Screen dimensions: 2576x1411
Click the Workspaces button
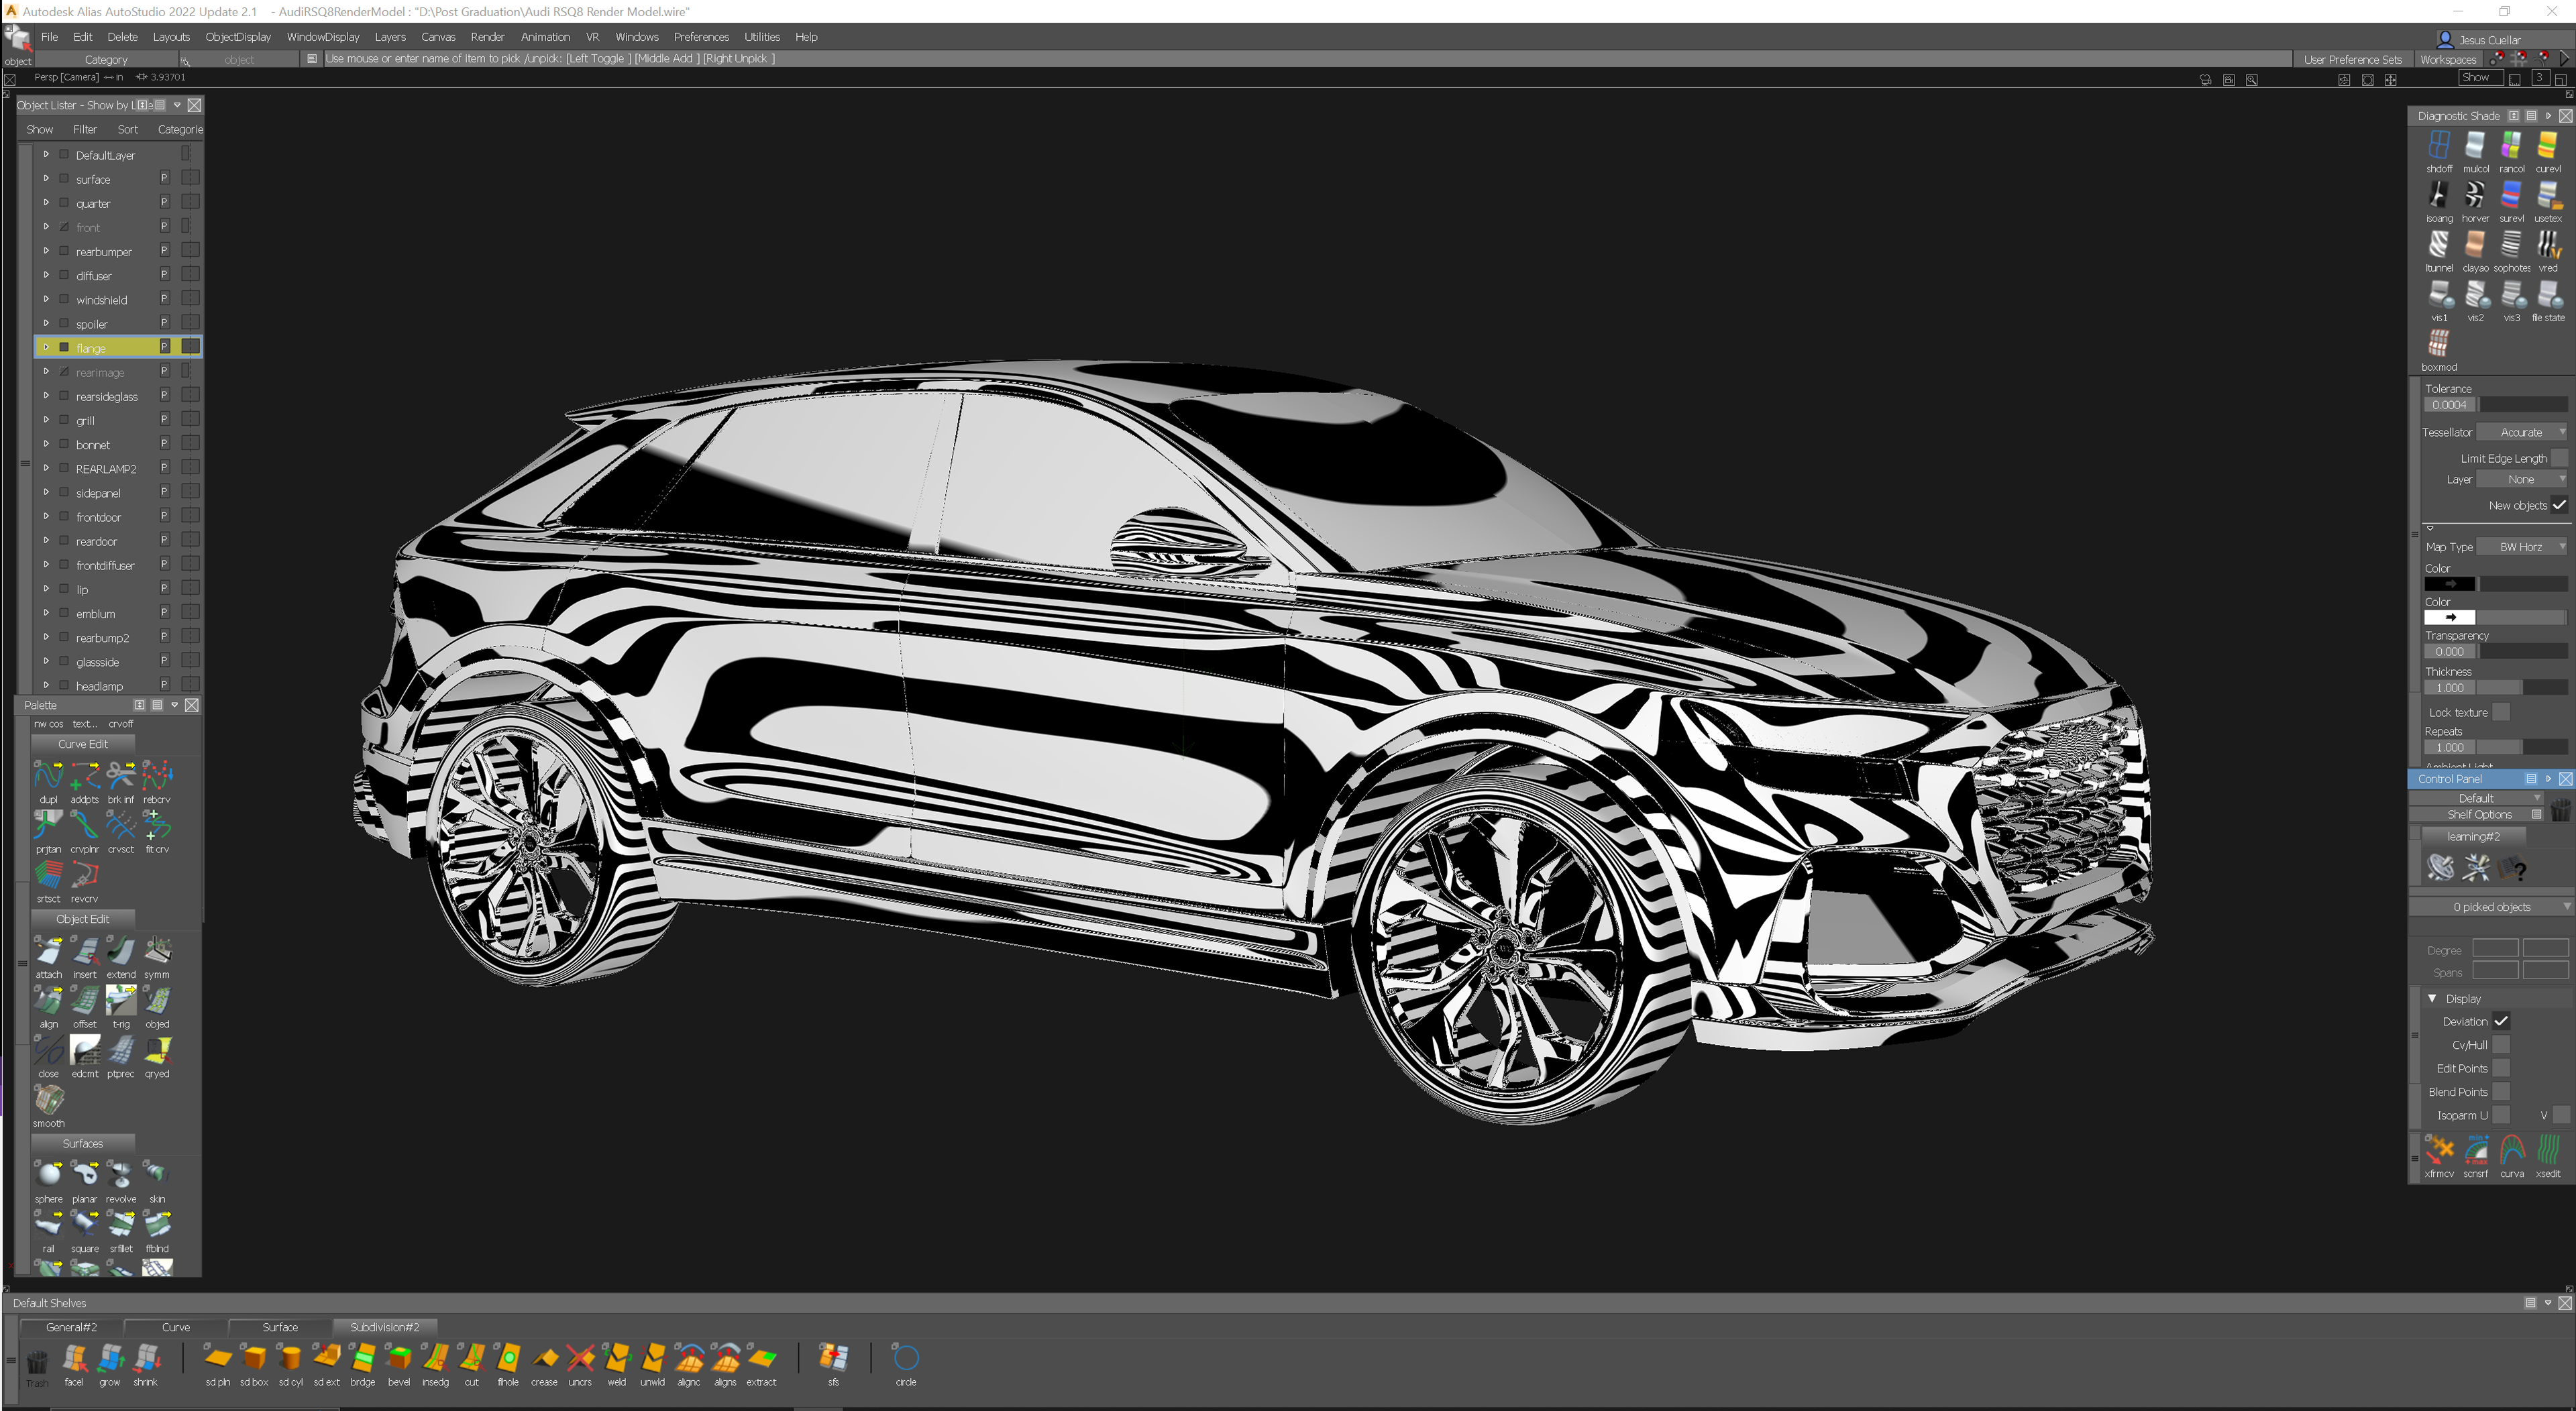click(2447, 59)
